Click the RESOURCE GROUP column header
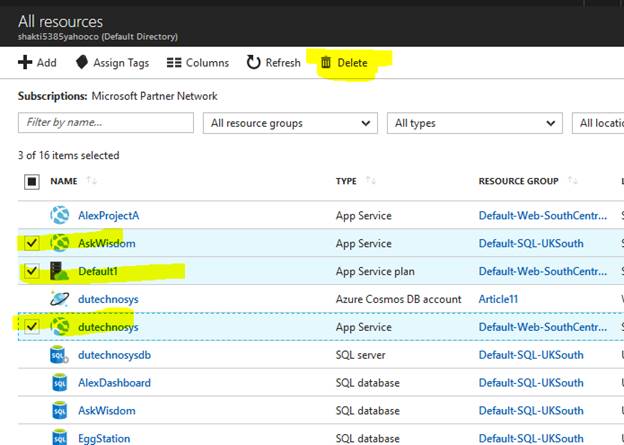The image size is (624, 445). pyautogui.click(x=519, y=181)
